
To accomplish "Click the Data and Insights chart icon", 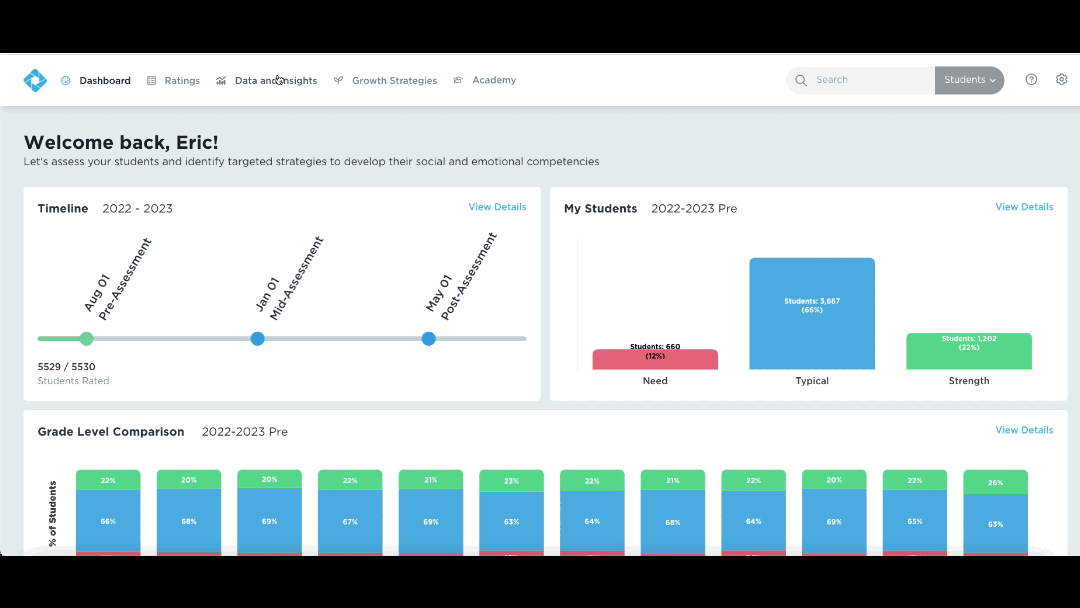I will point(221,81).
